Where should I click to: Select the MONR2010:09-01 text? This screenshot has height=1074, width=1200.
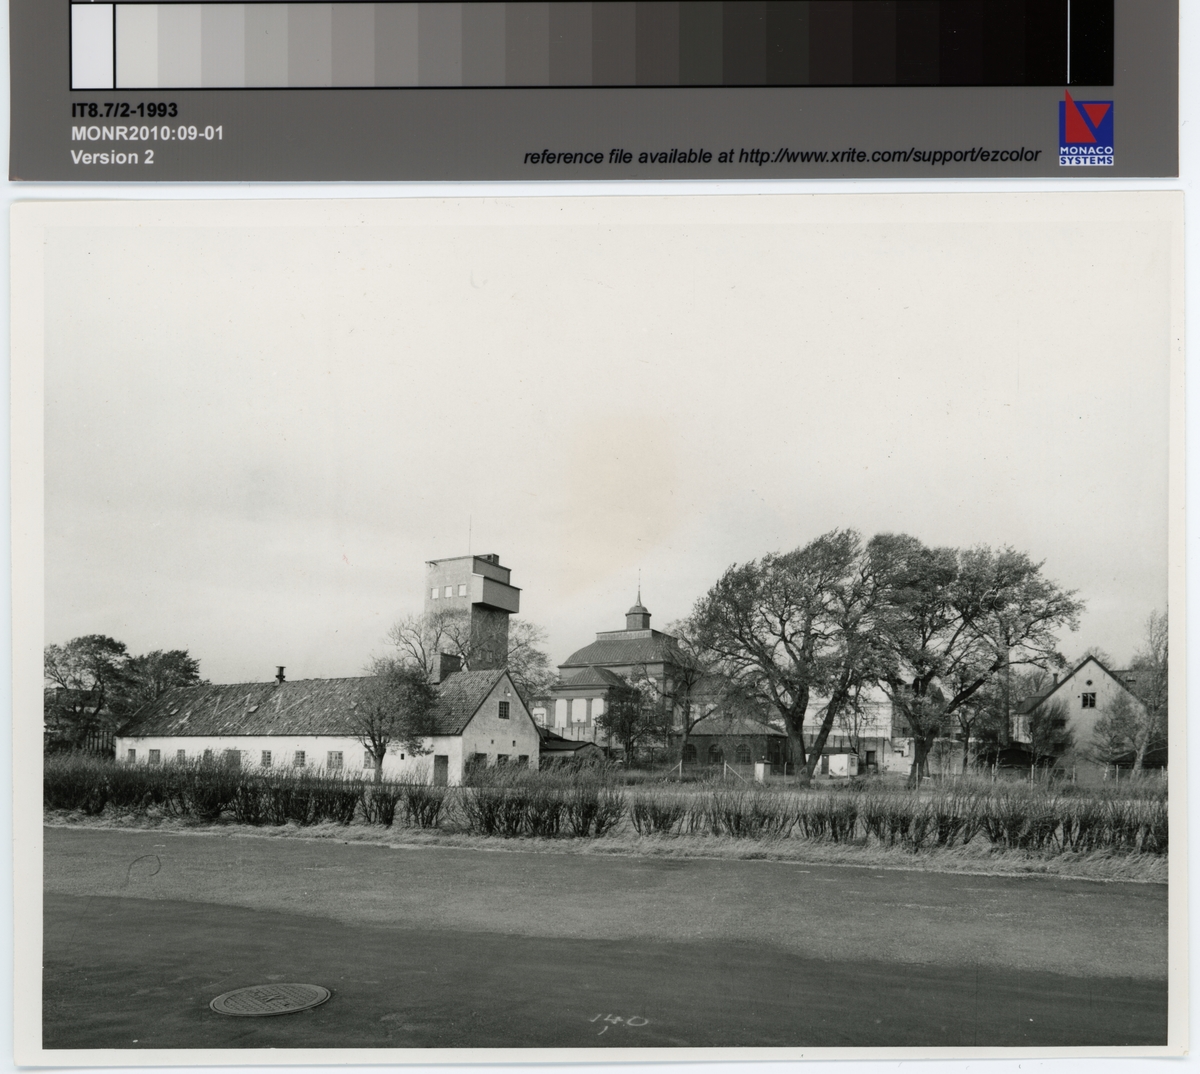click(146, 133)
